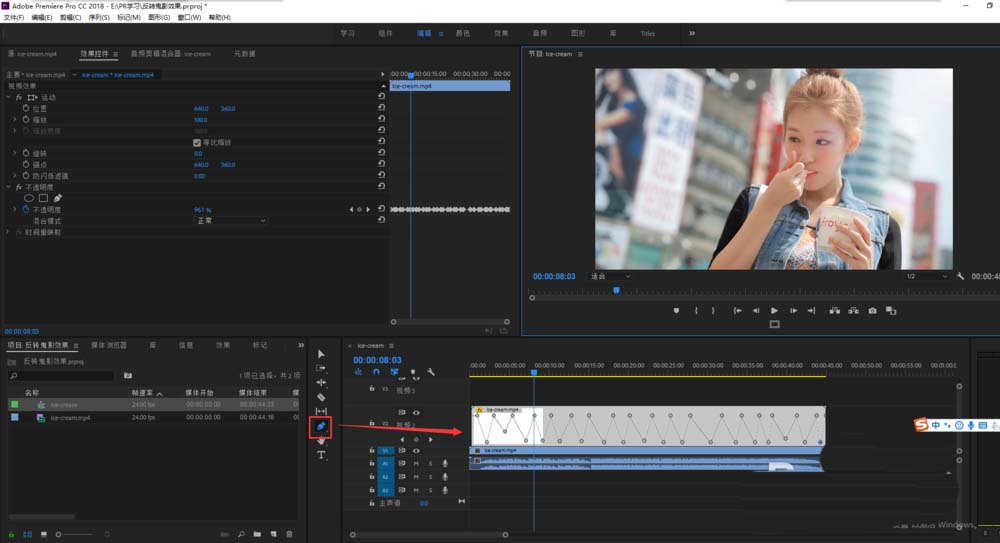Click the New Item icon in Project panel
The image size is (1000, 543).
tap(273, 534)
